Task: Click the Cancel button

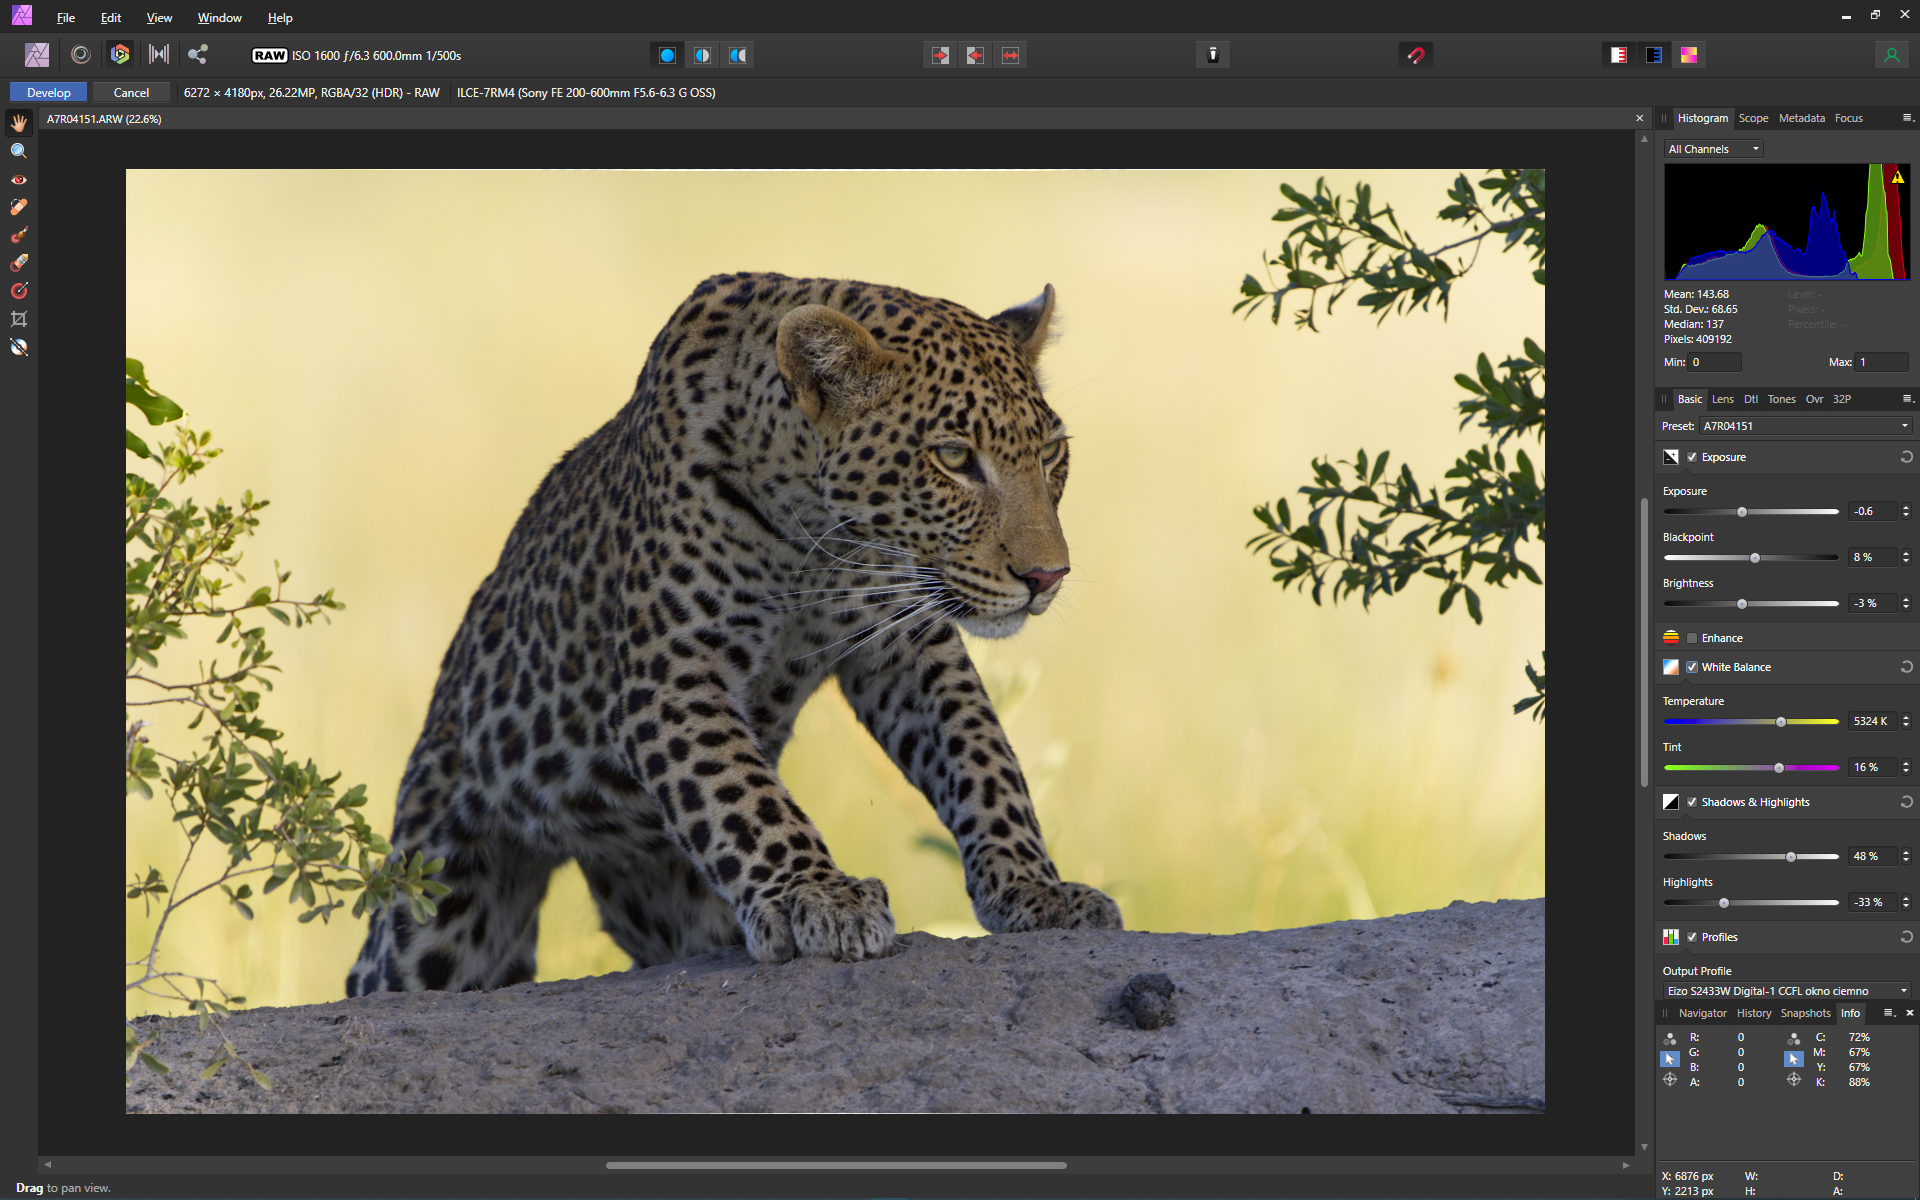Action: (x=131, y=92)
